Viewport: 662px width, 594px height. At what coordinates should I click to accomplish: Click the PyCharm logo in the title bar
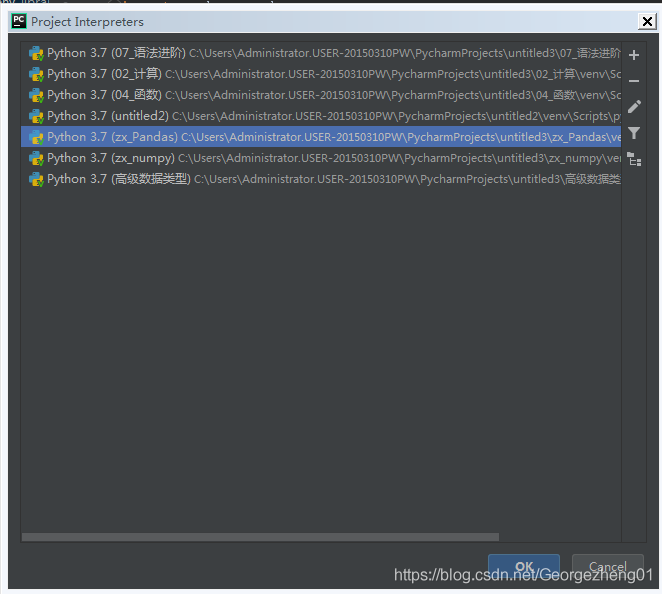(x=19, y=21)
